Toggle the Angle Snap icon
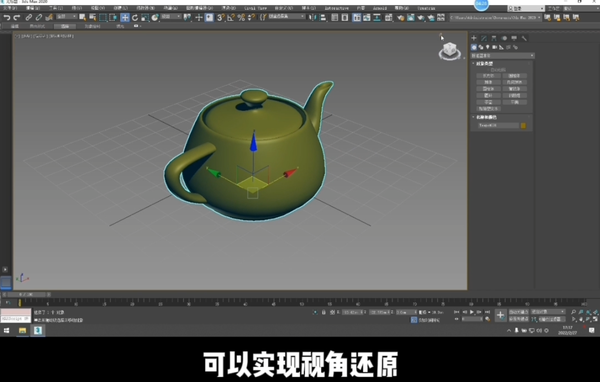600x382 pixels. click(x=231, y=17)
